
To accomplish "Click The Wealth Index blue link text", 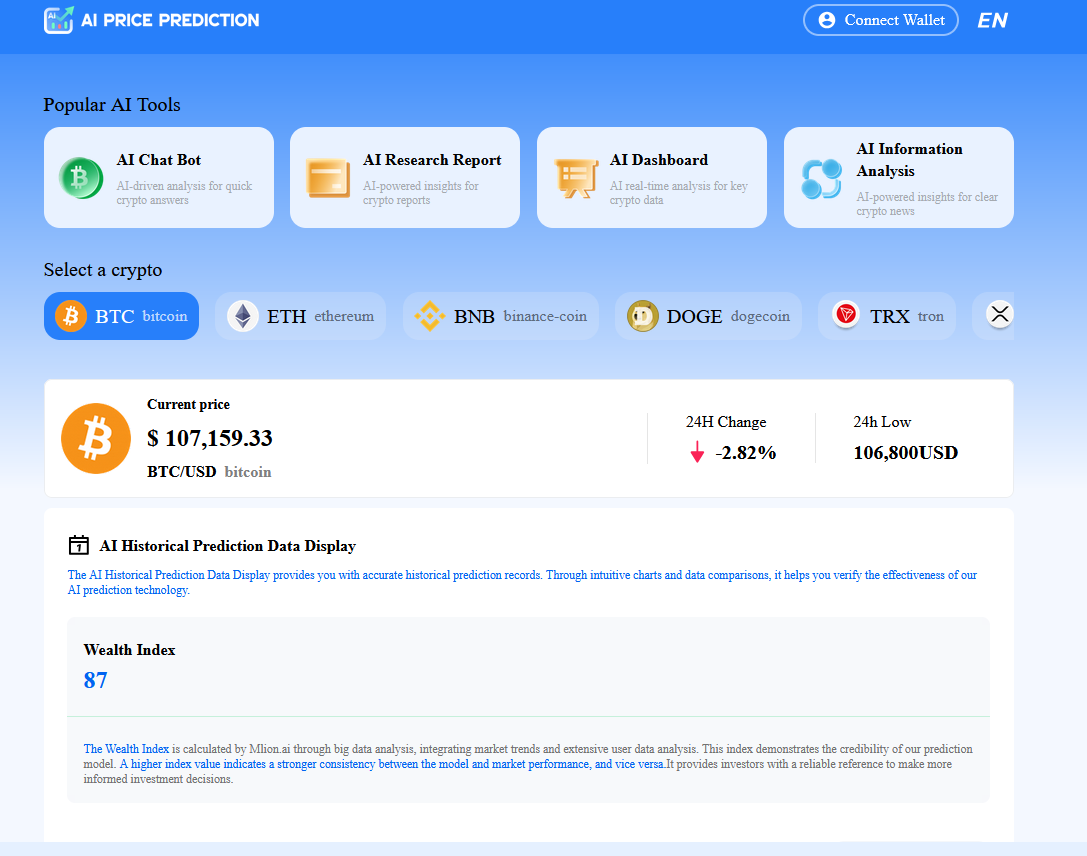I will (125, 749).
